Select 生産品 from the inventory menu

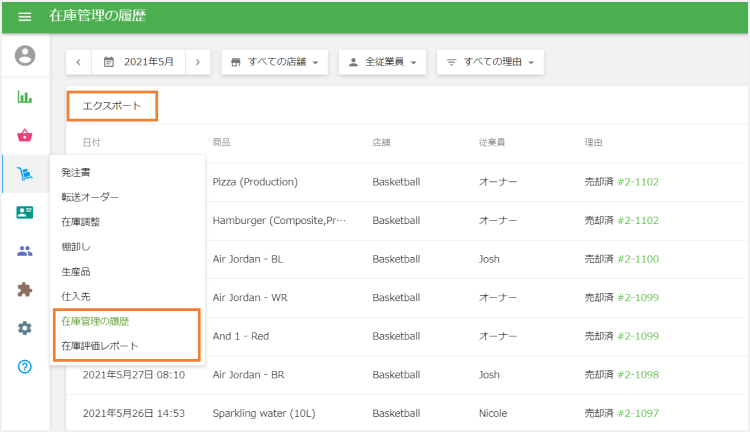coord(76,272)
